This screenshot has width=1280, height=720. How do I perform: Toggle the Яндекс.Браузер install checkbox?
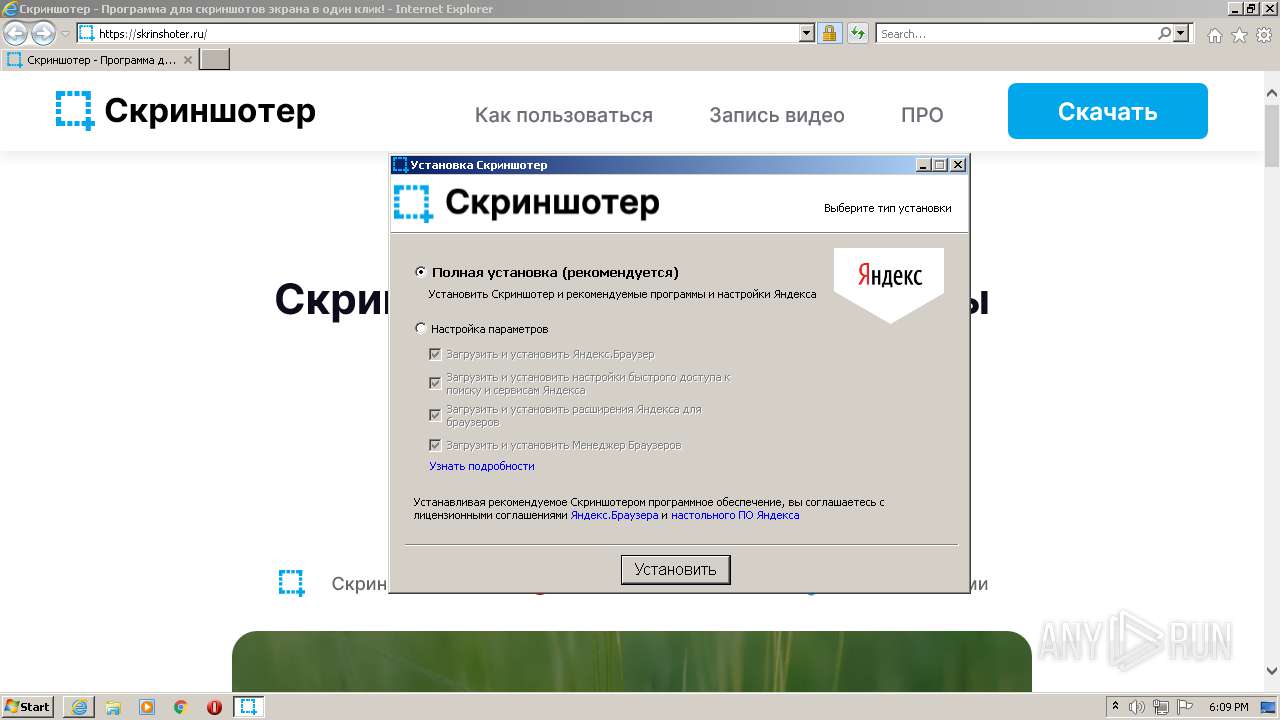pyautogui.click(x=435, y=354)
